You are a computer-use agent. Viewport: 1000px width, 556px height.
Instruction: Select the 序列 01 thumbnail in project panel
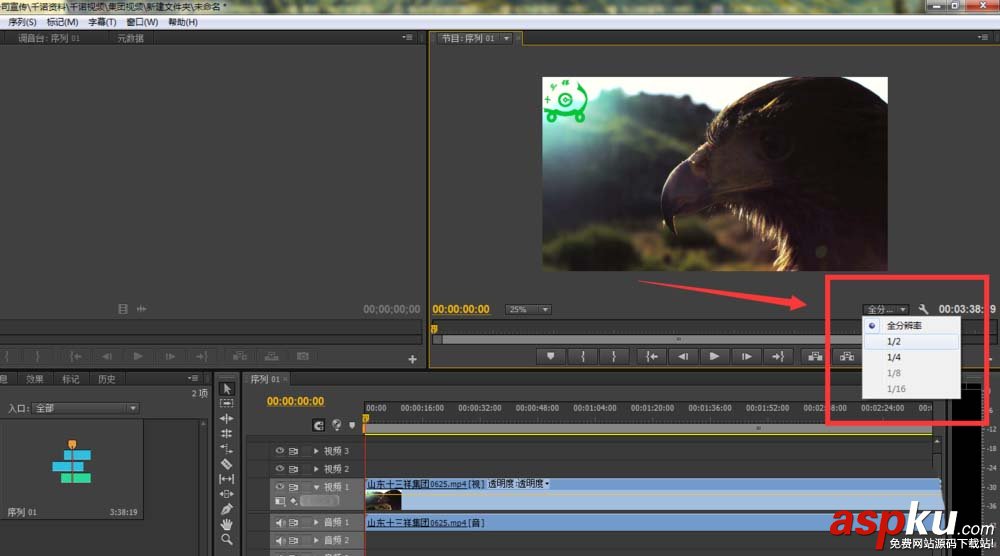pyautogui.click(x=74, y=464)
